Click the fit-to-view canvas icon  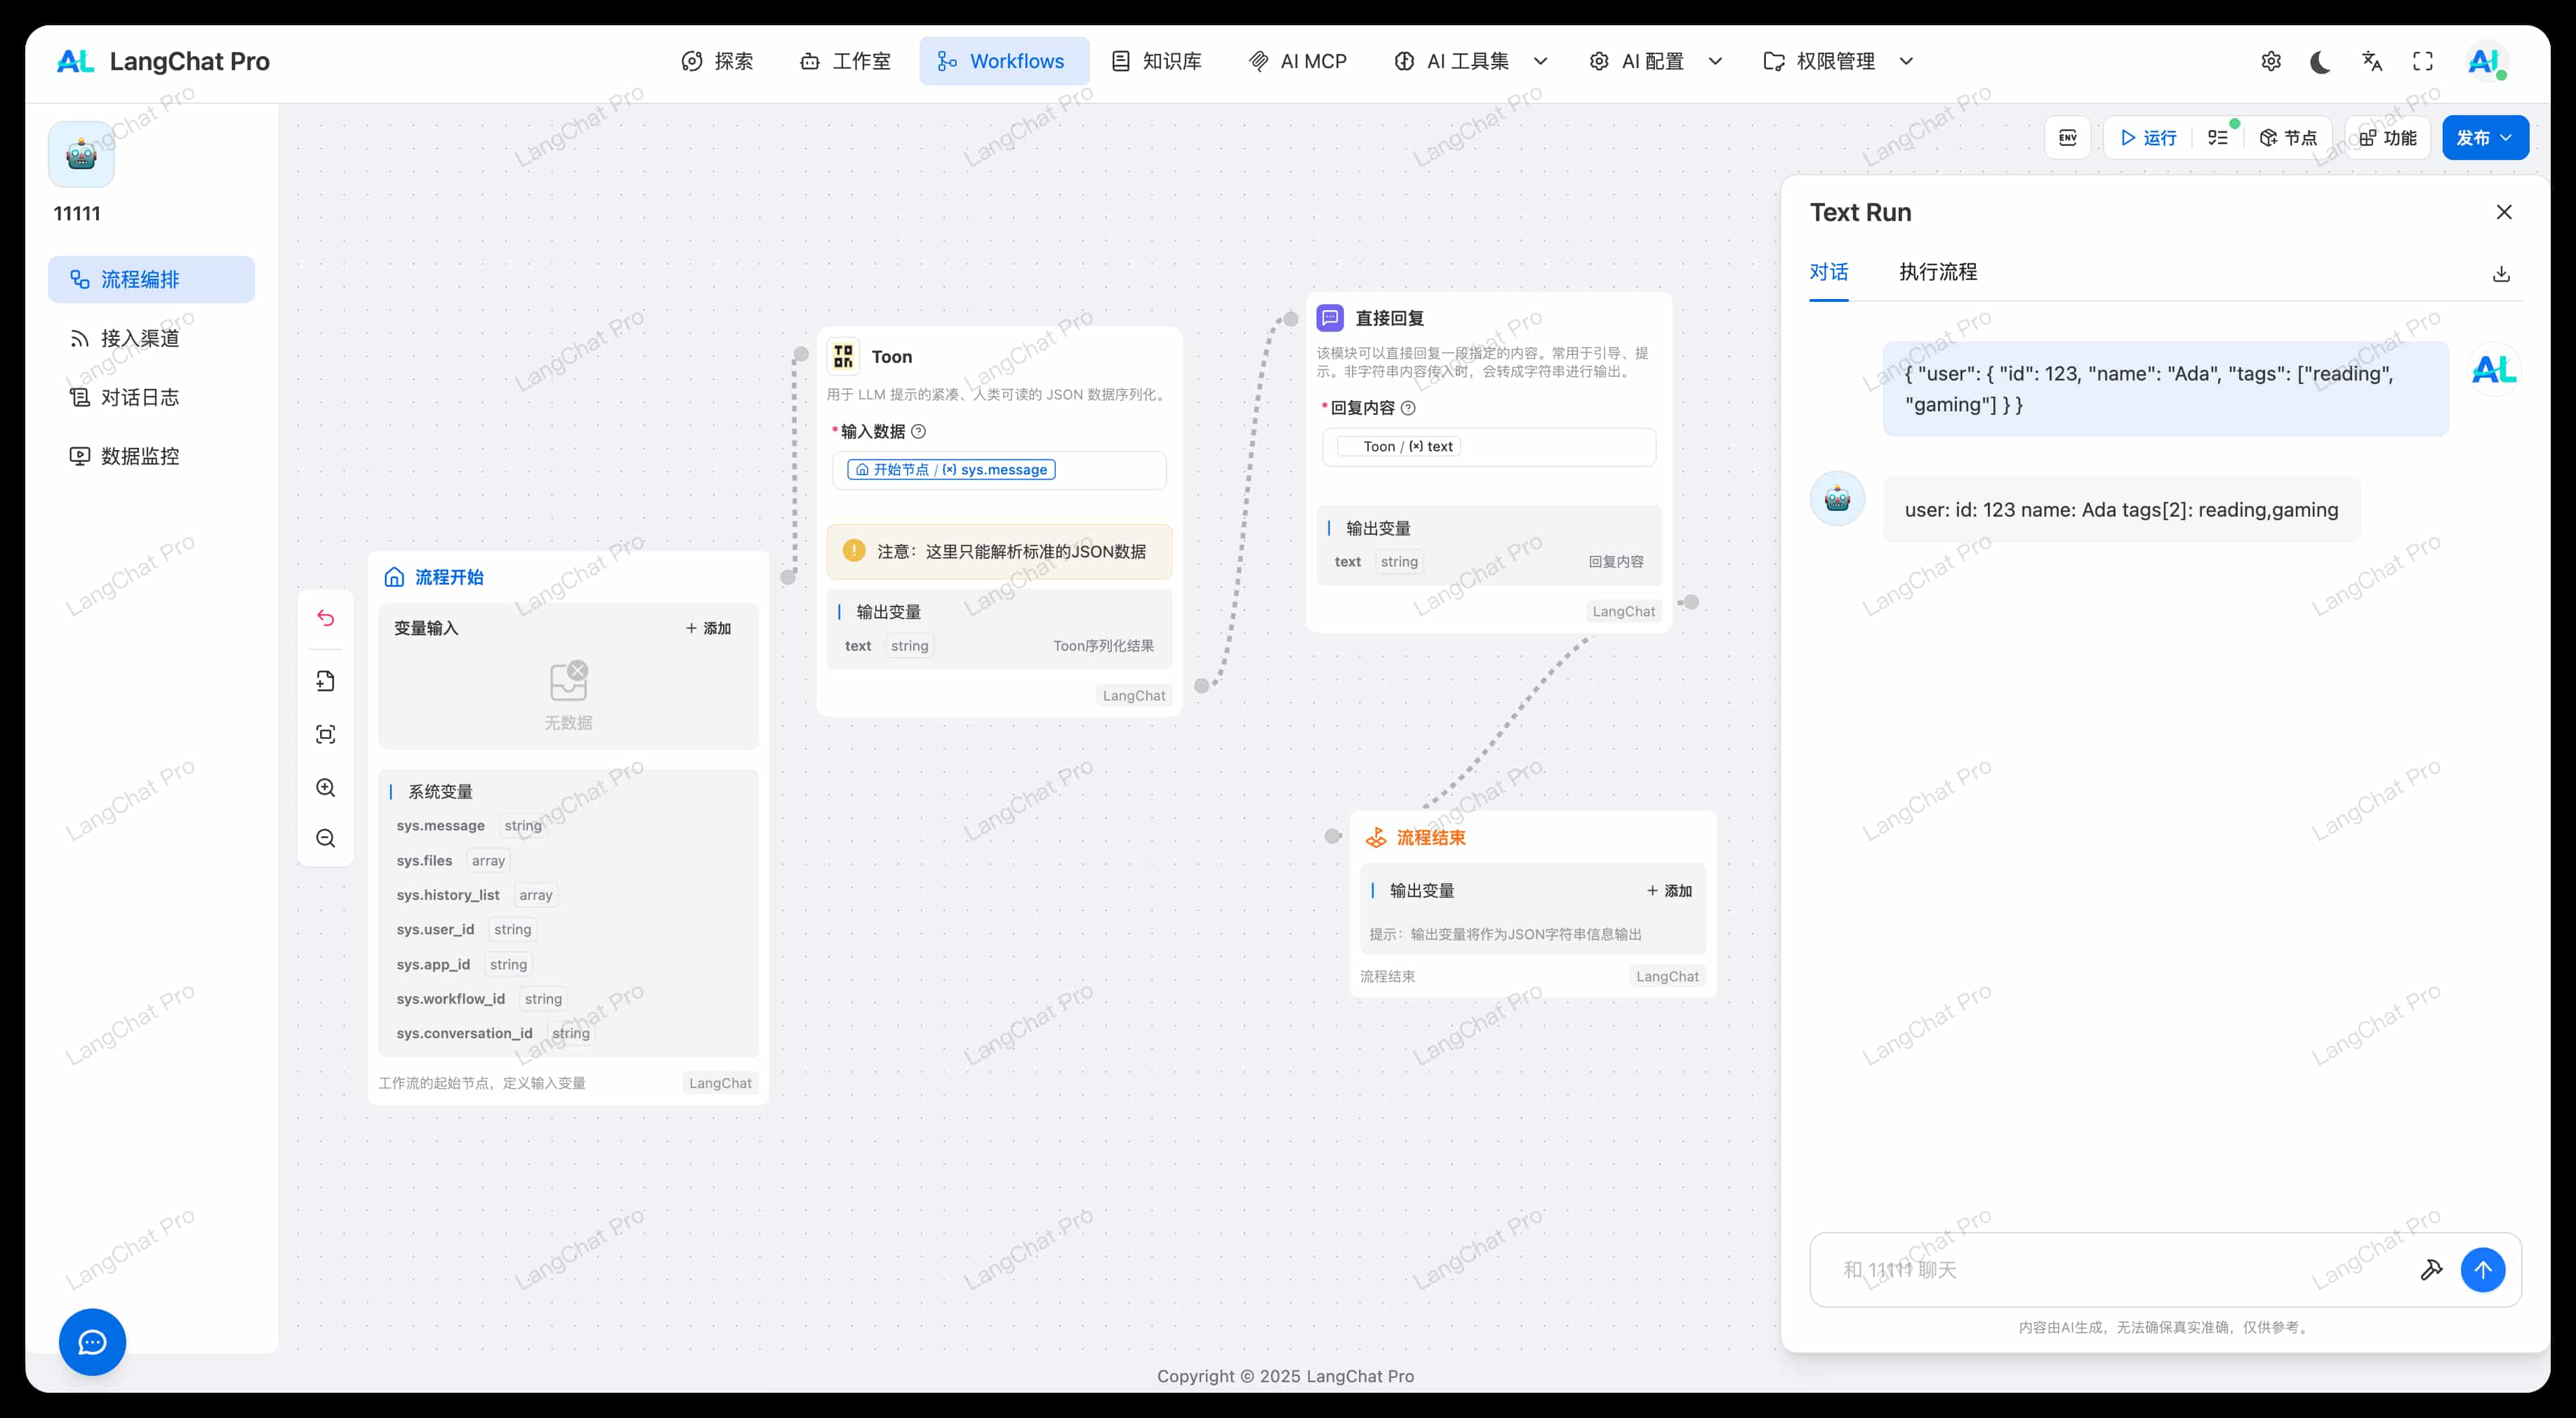(x=326, y=735)
